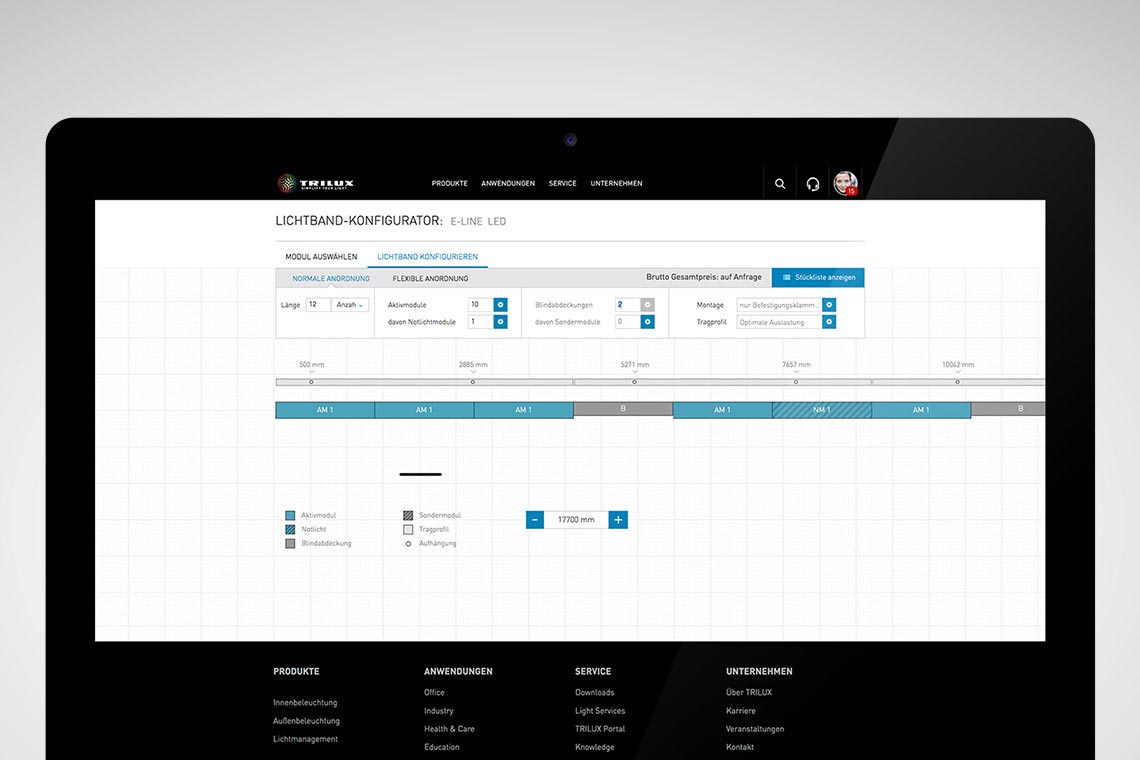Open the Unternehmen header menu
Image resolution: width=1140 pixels, height=760 pixels.
617,183
